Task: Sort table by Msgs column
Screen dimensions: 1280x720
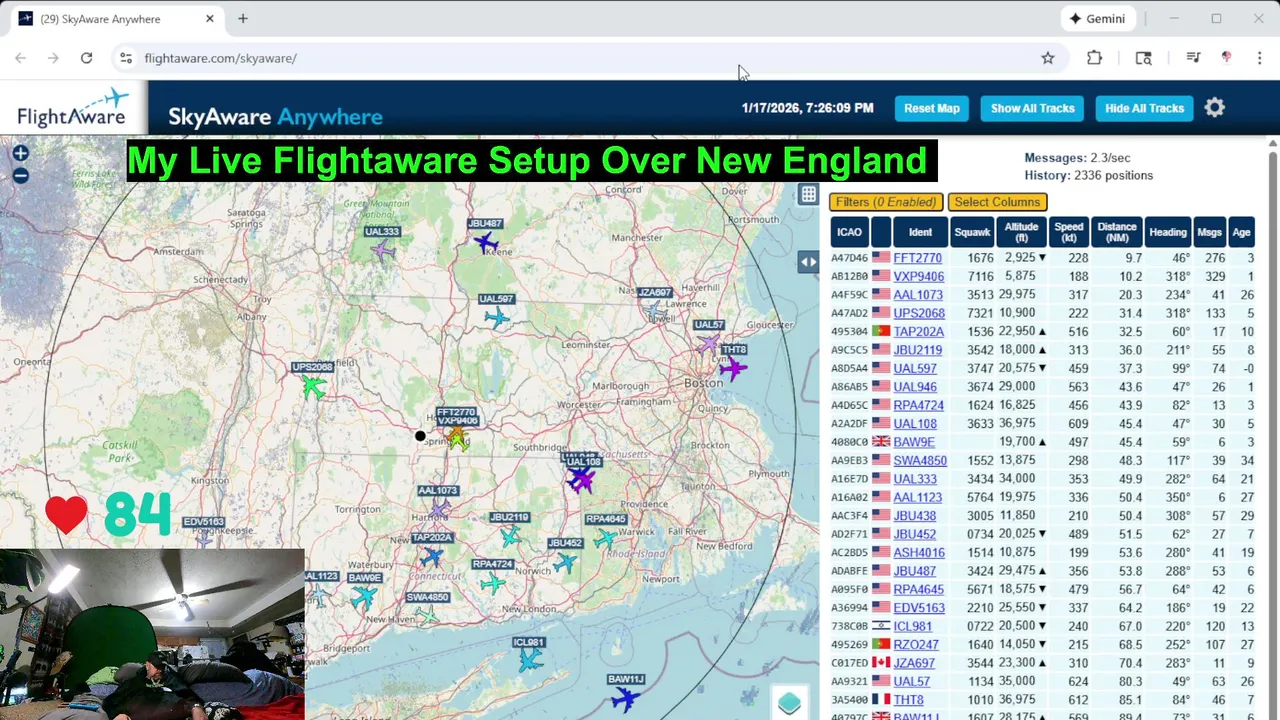Action: tap(1209, 232)
